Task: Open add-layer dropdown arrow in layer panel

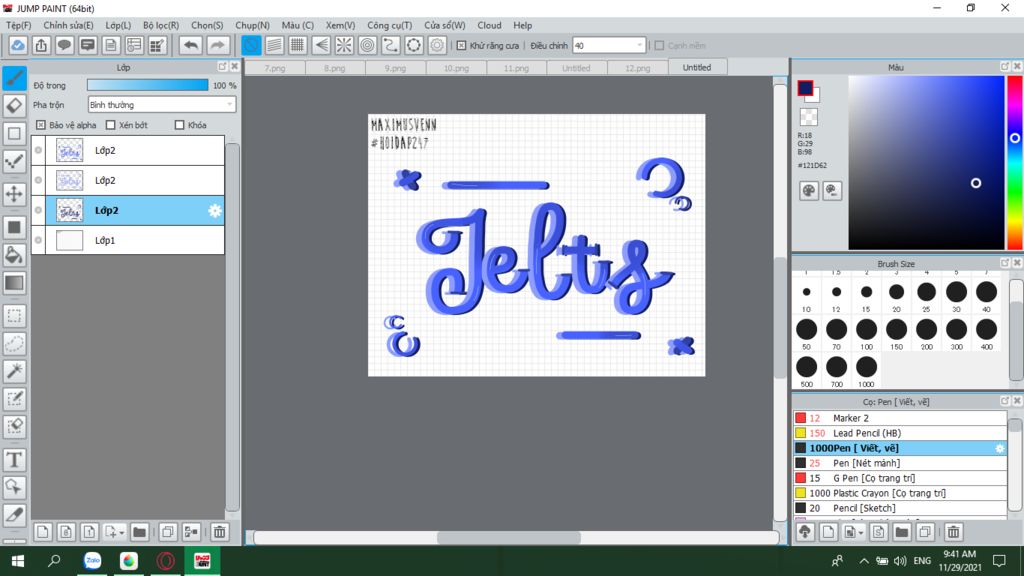Action: [122, 533]
